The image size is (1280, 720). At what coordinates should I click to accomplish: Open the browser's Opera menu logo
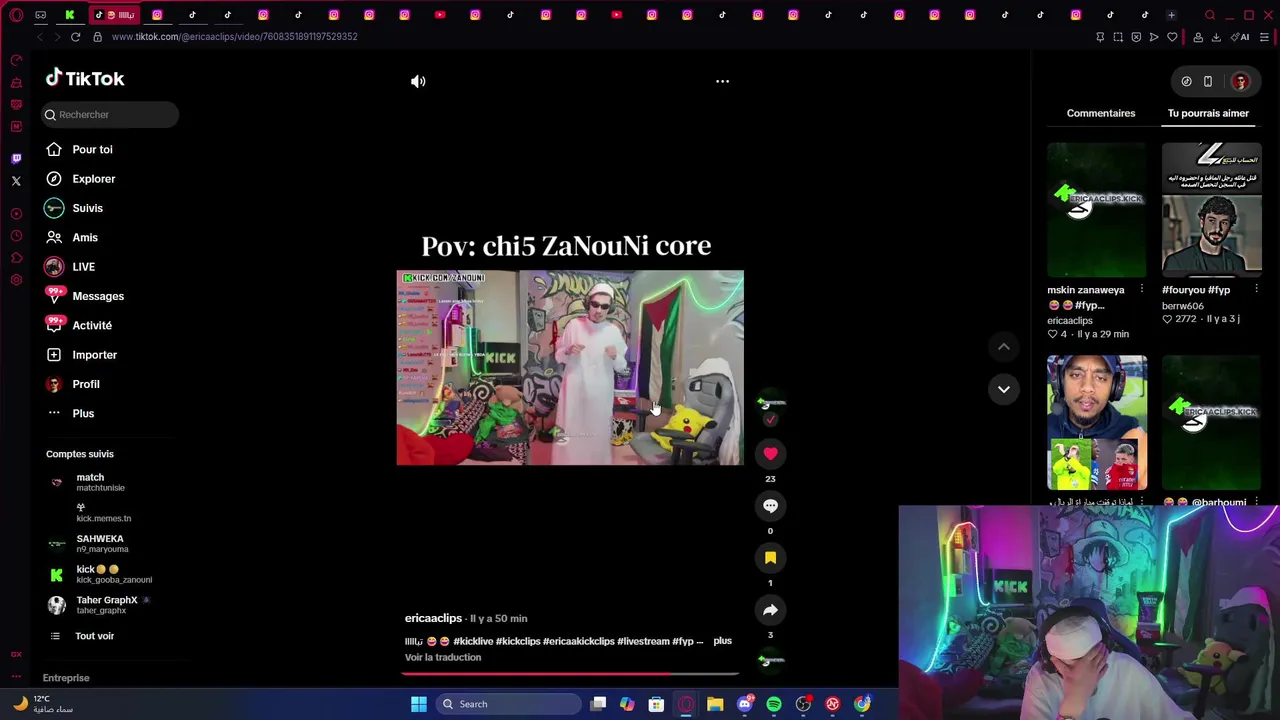coord(16,15)
